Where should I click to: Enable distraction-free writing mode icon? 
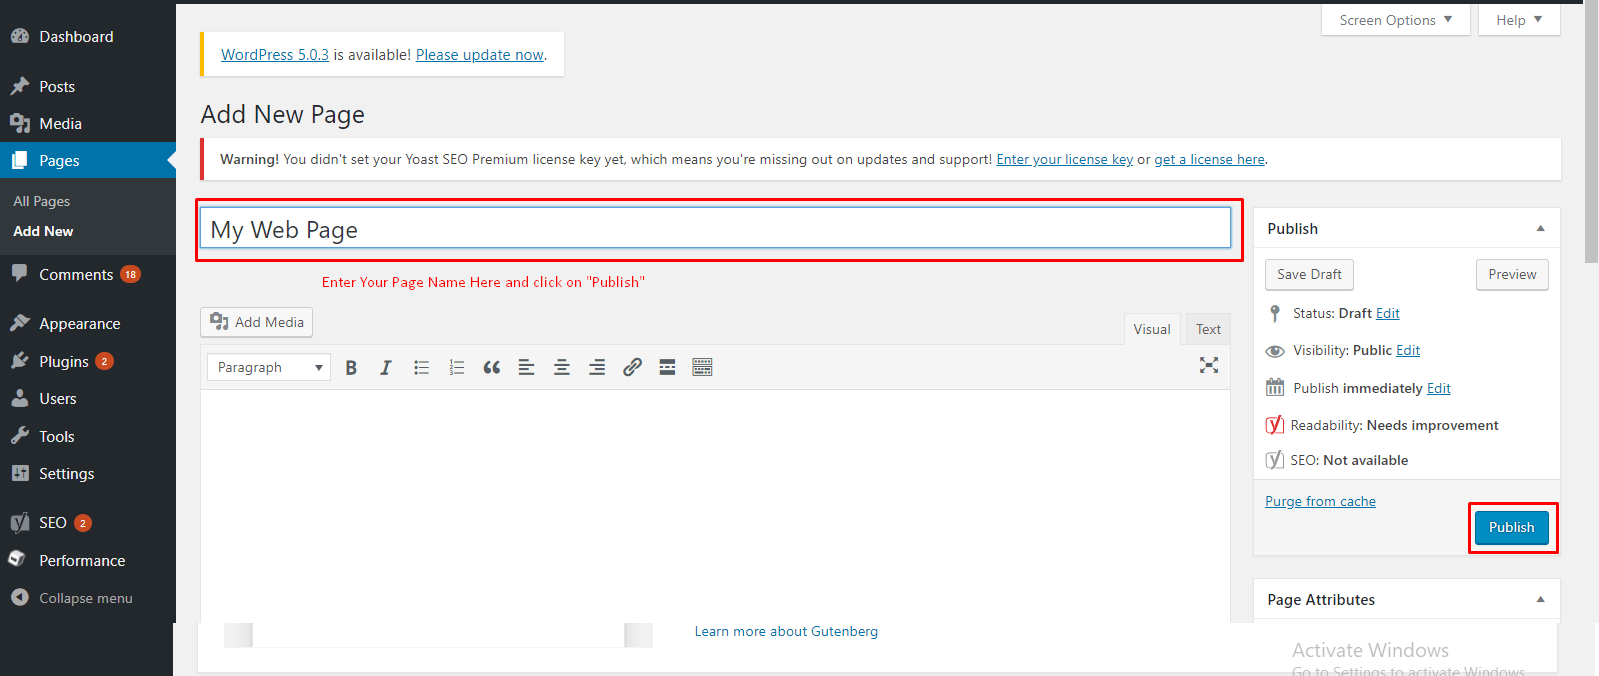coord(1209,365)
